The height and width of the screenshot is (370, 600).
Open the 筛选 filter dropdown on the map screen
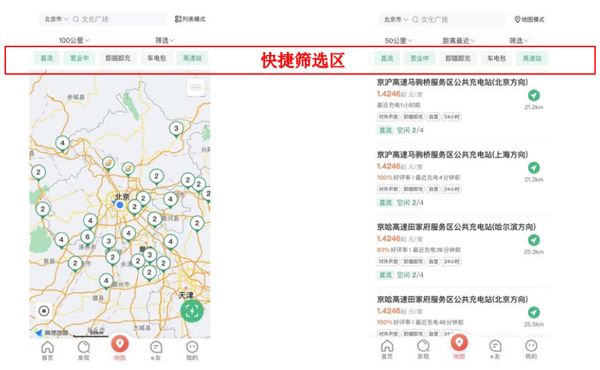pyautogui.click(x=165, y=40)
